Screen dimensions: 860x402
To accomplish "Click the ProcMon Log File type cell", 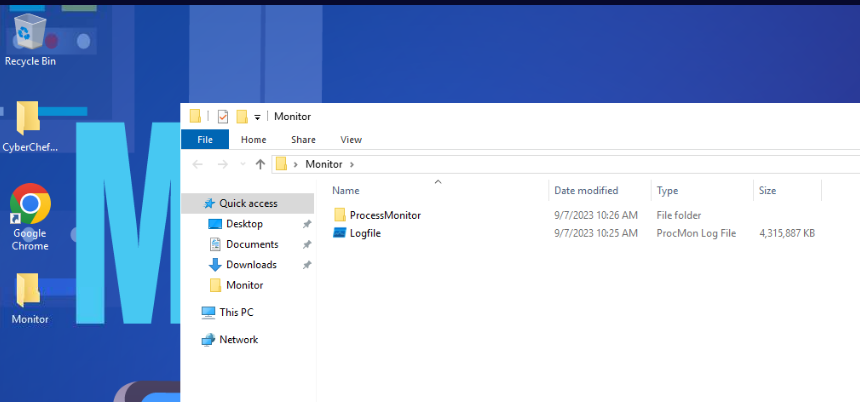I will 696,234.
